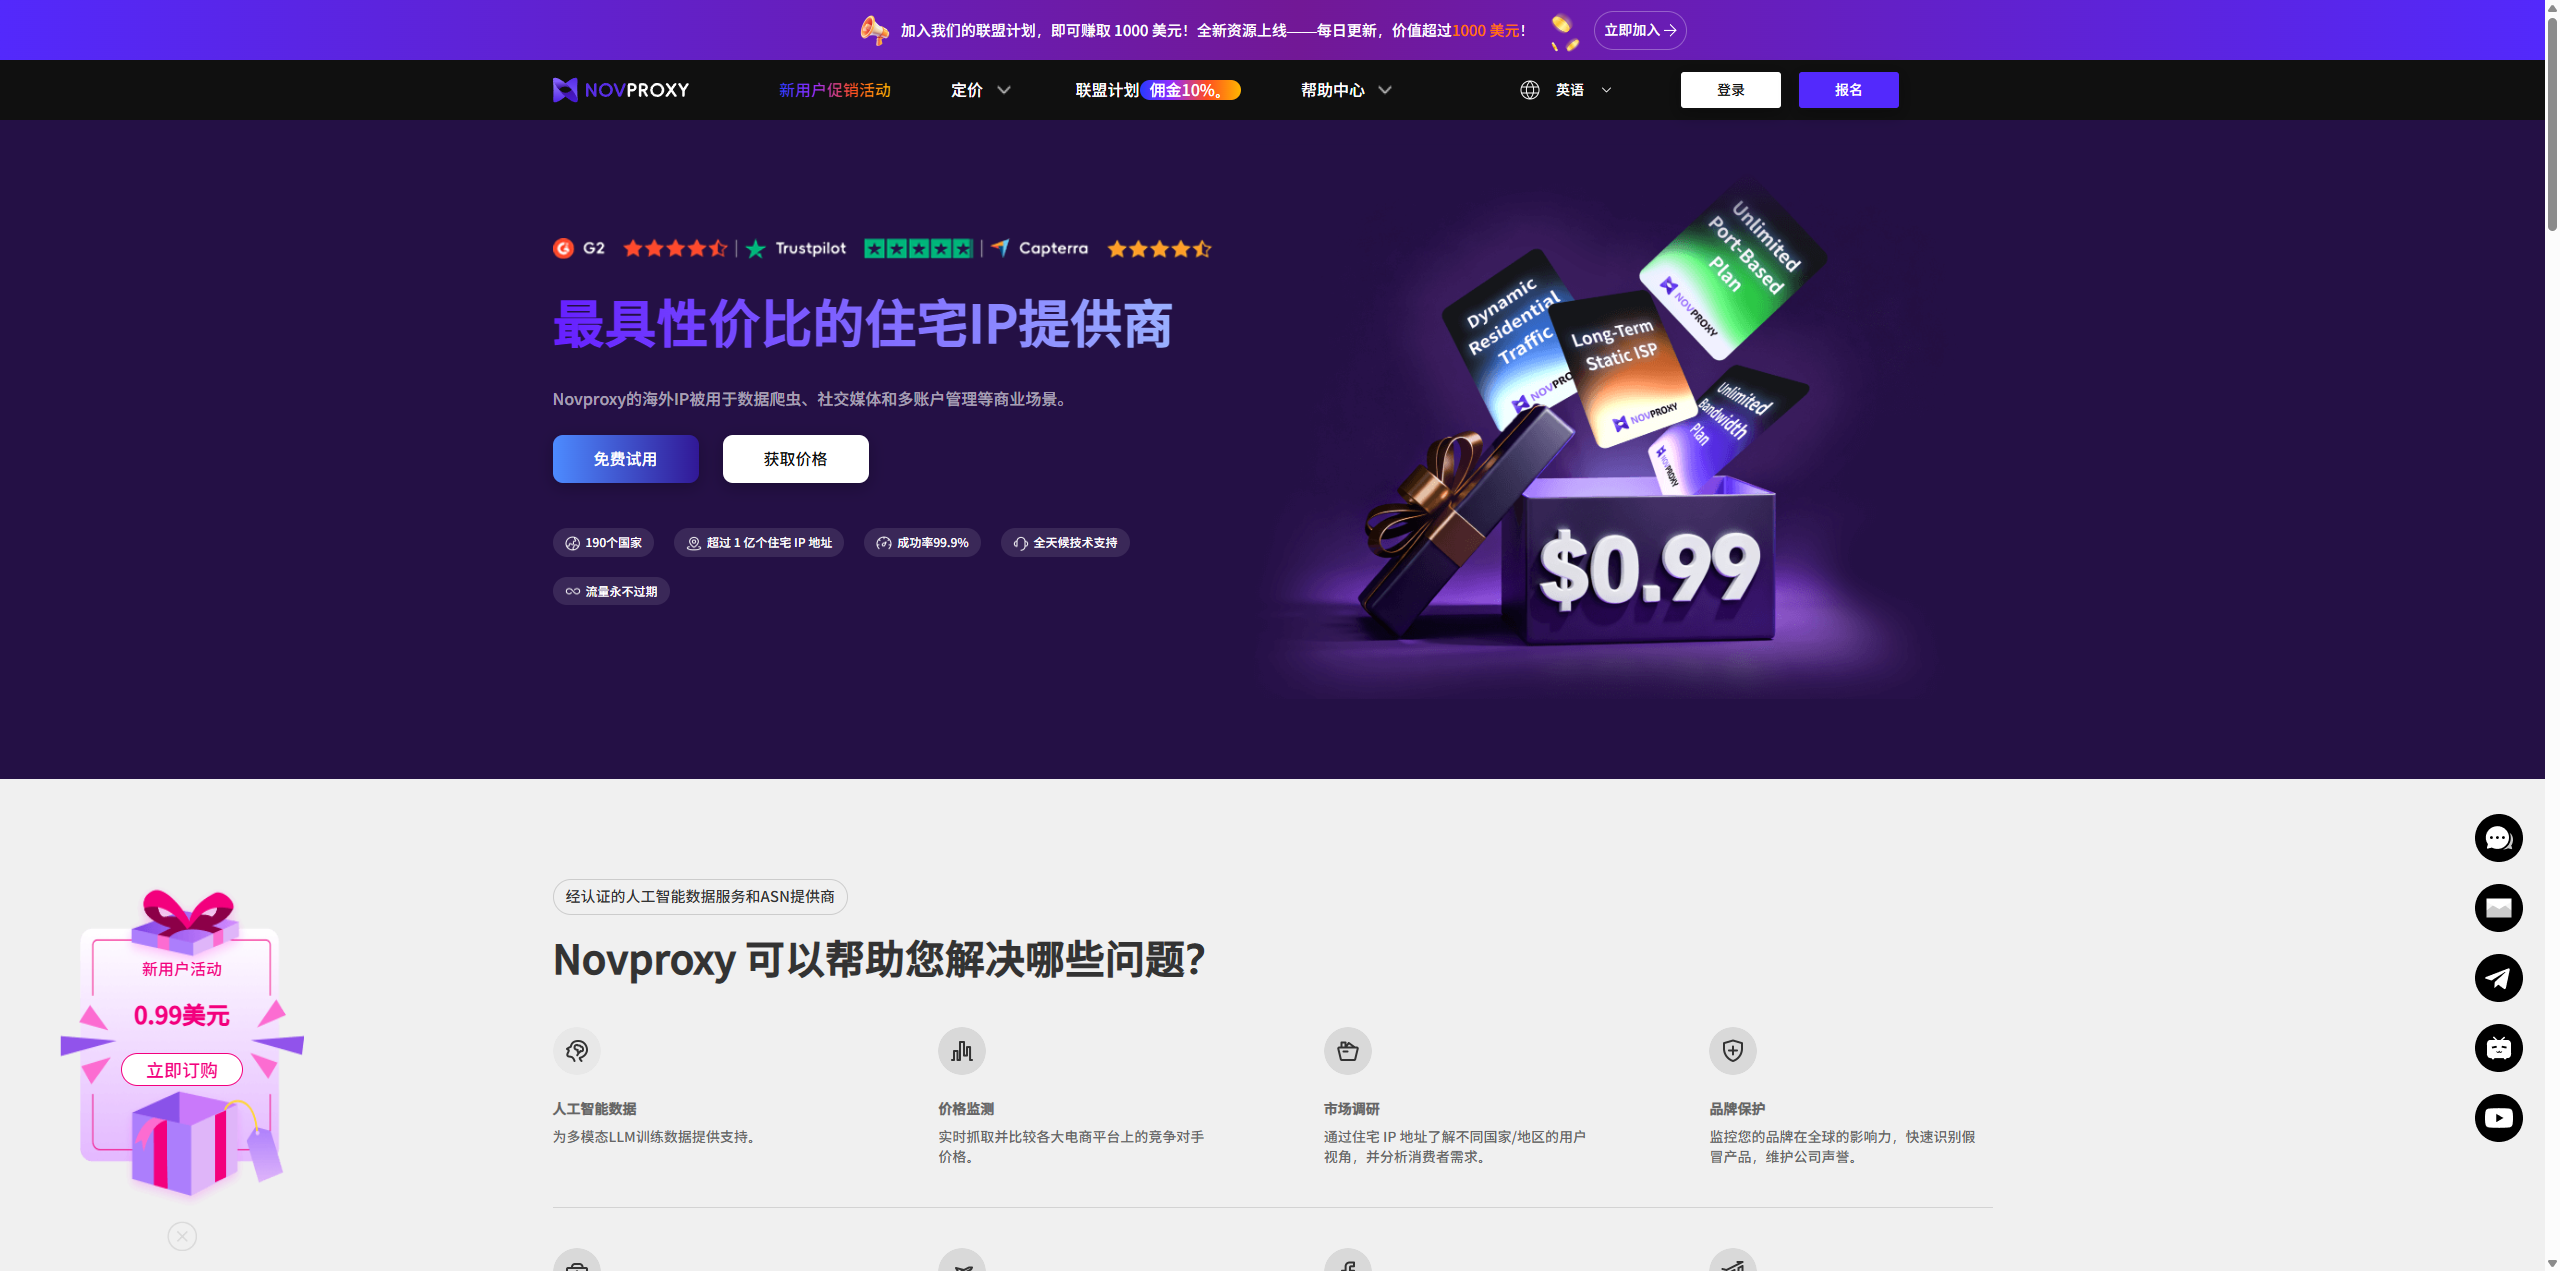Click 立即订购 in the promo popup

(x=181, y=1069)
